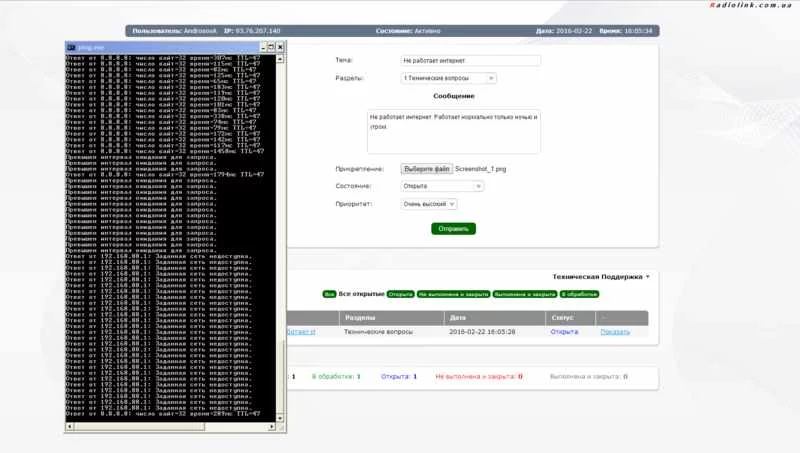
Task: Filter tickets by В обработке
Action: pyautogui.click(x=579, y=294)
